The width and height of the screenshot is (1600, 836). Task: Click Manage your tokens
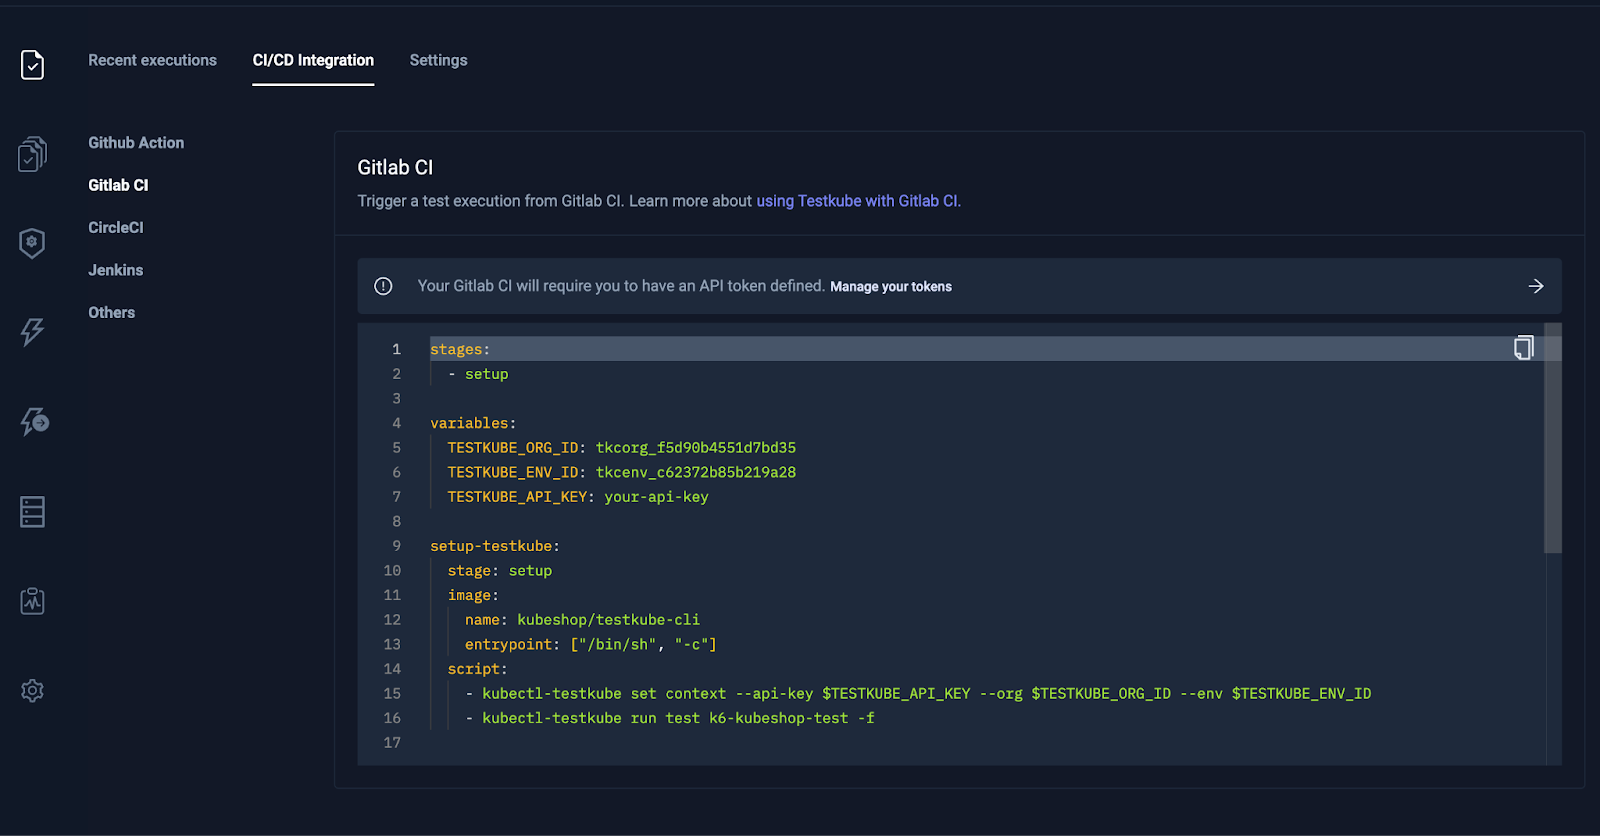891,287
